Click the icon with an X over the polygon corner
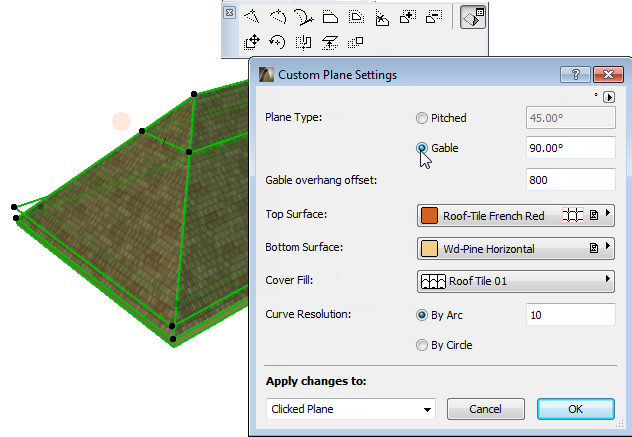The width and height of the screenshot is (632, 437). pos(382,18)
